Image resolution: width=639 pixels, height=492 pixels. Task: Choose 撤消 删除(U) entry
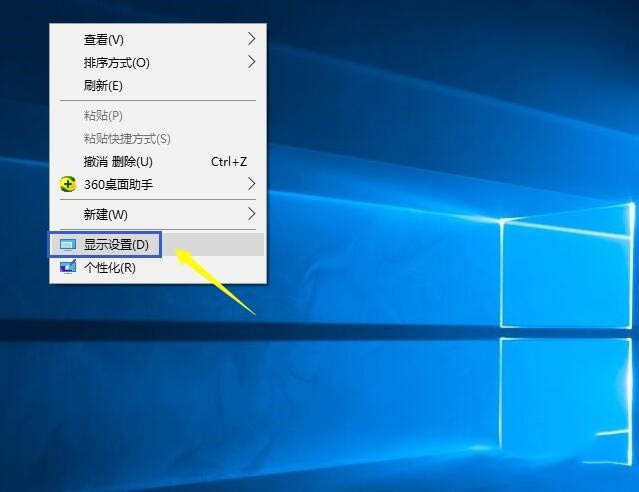click(x=158, y=162)
